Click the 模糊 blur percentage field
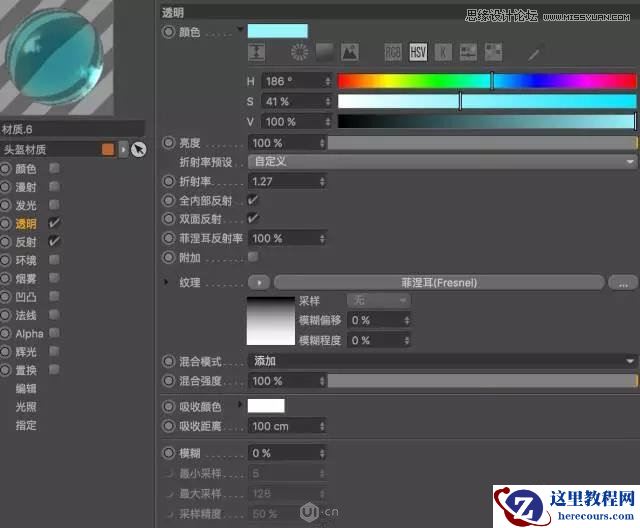 287,453
